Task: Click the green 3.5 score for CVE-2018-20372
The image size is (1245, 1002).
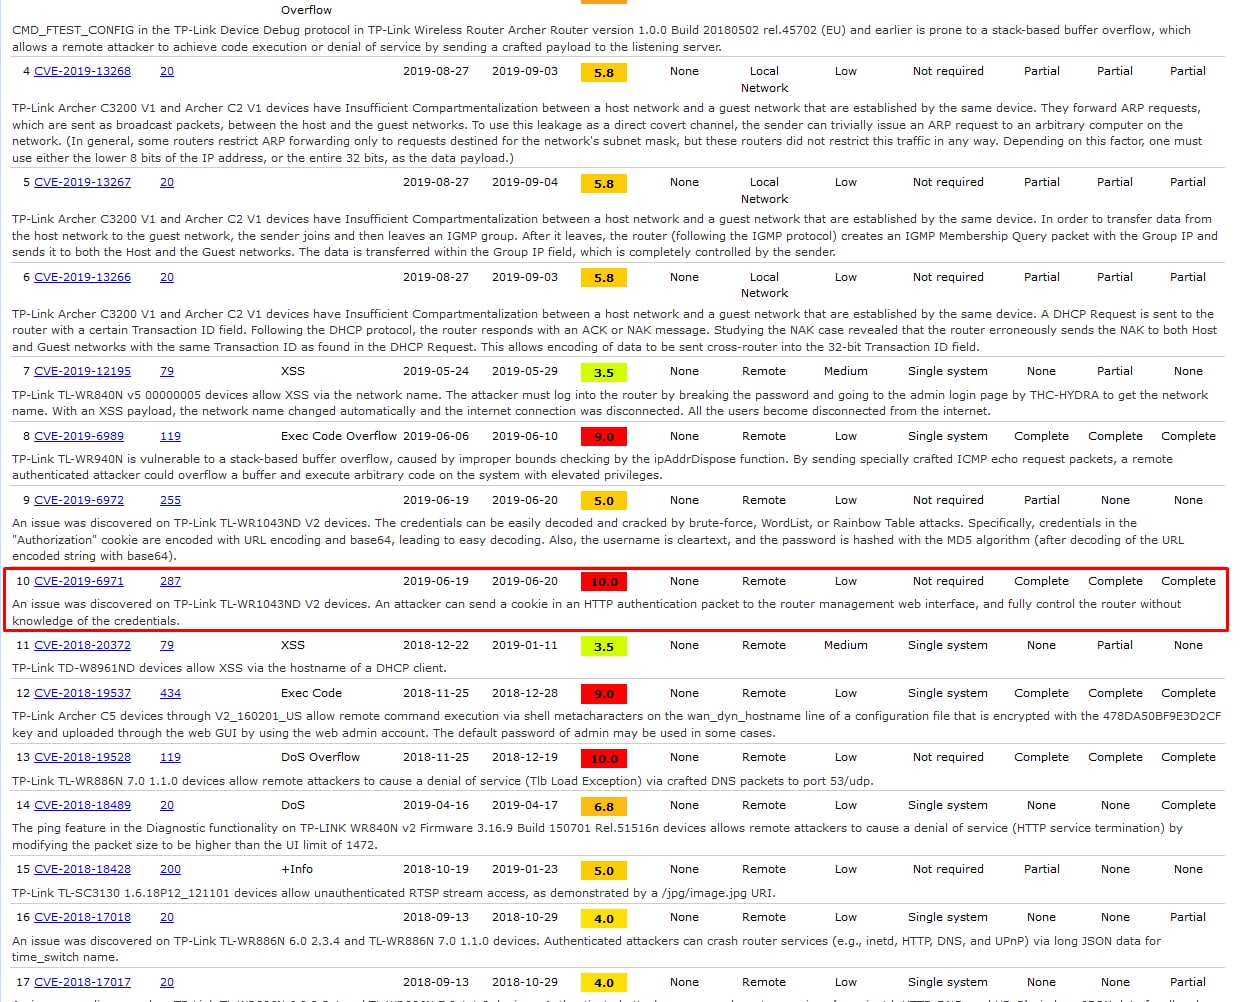Action: (604, 646)
